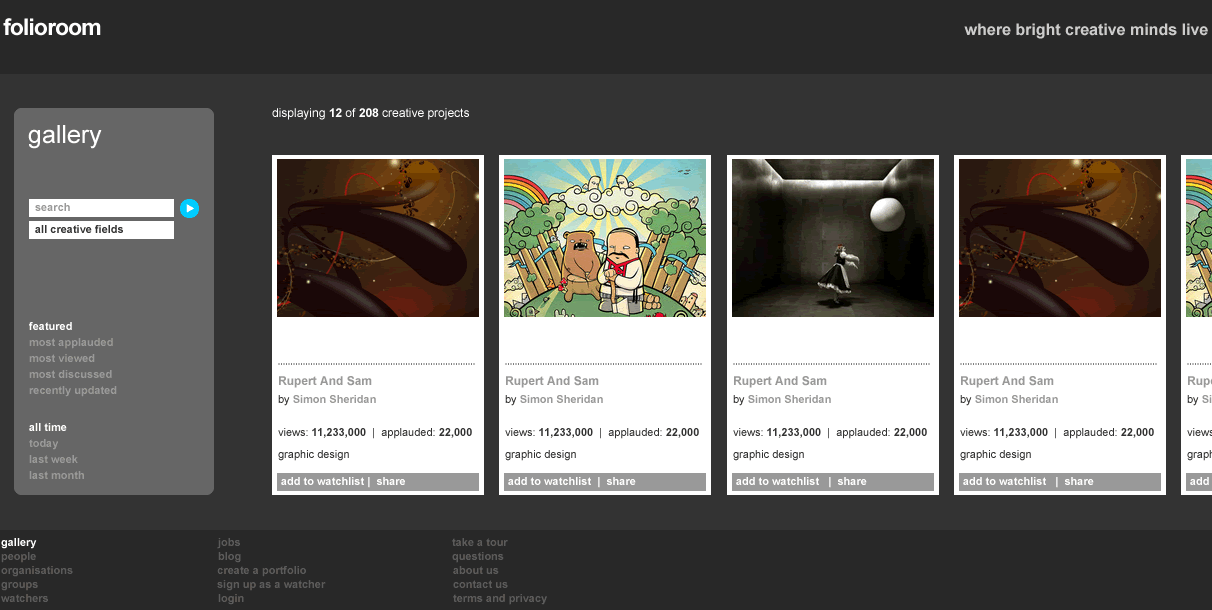Screen dimensions: 1212x610
Task: Click add to watchlist on first card
Action: [x=323, y=482]
